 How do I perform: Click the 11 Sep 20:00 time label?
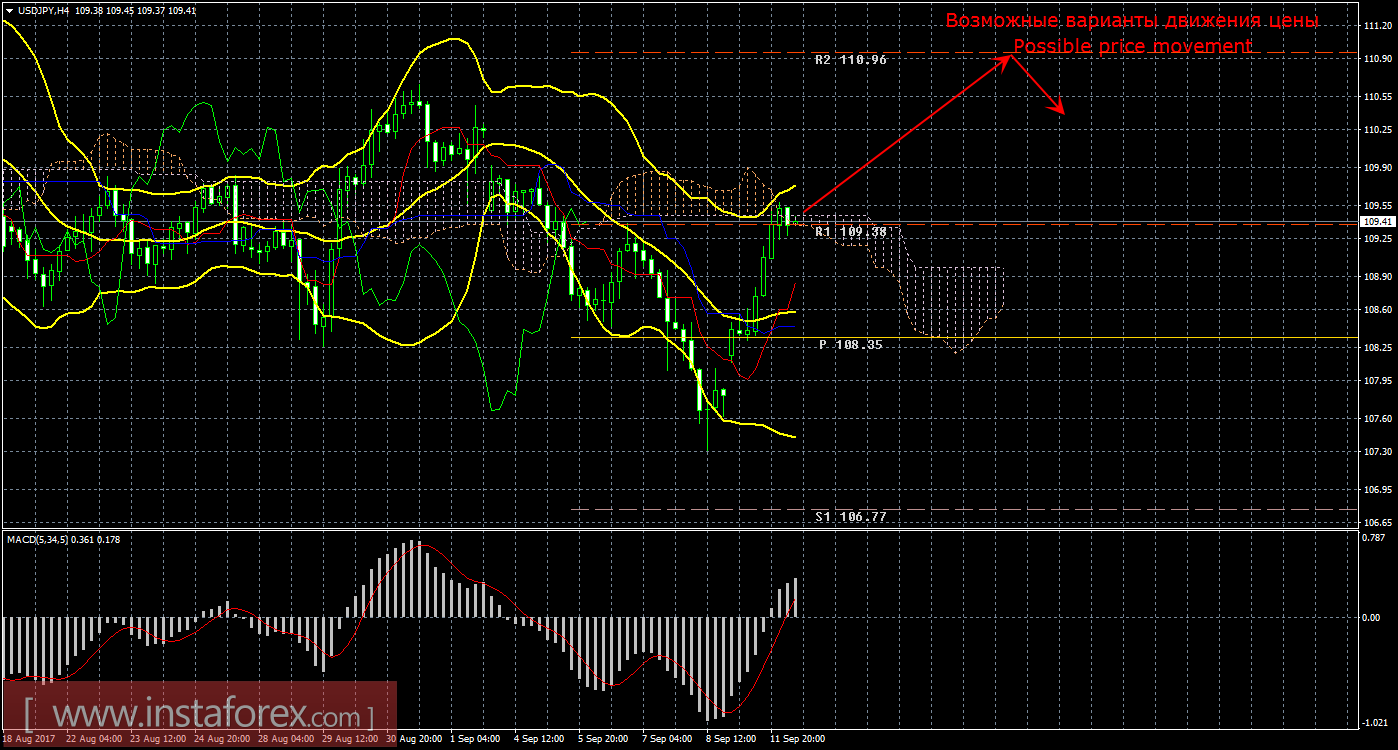[x=798, y=739]
